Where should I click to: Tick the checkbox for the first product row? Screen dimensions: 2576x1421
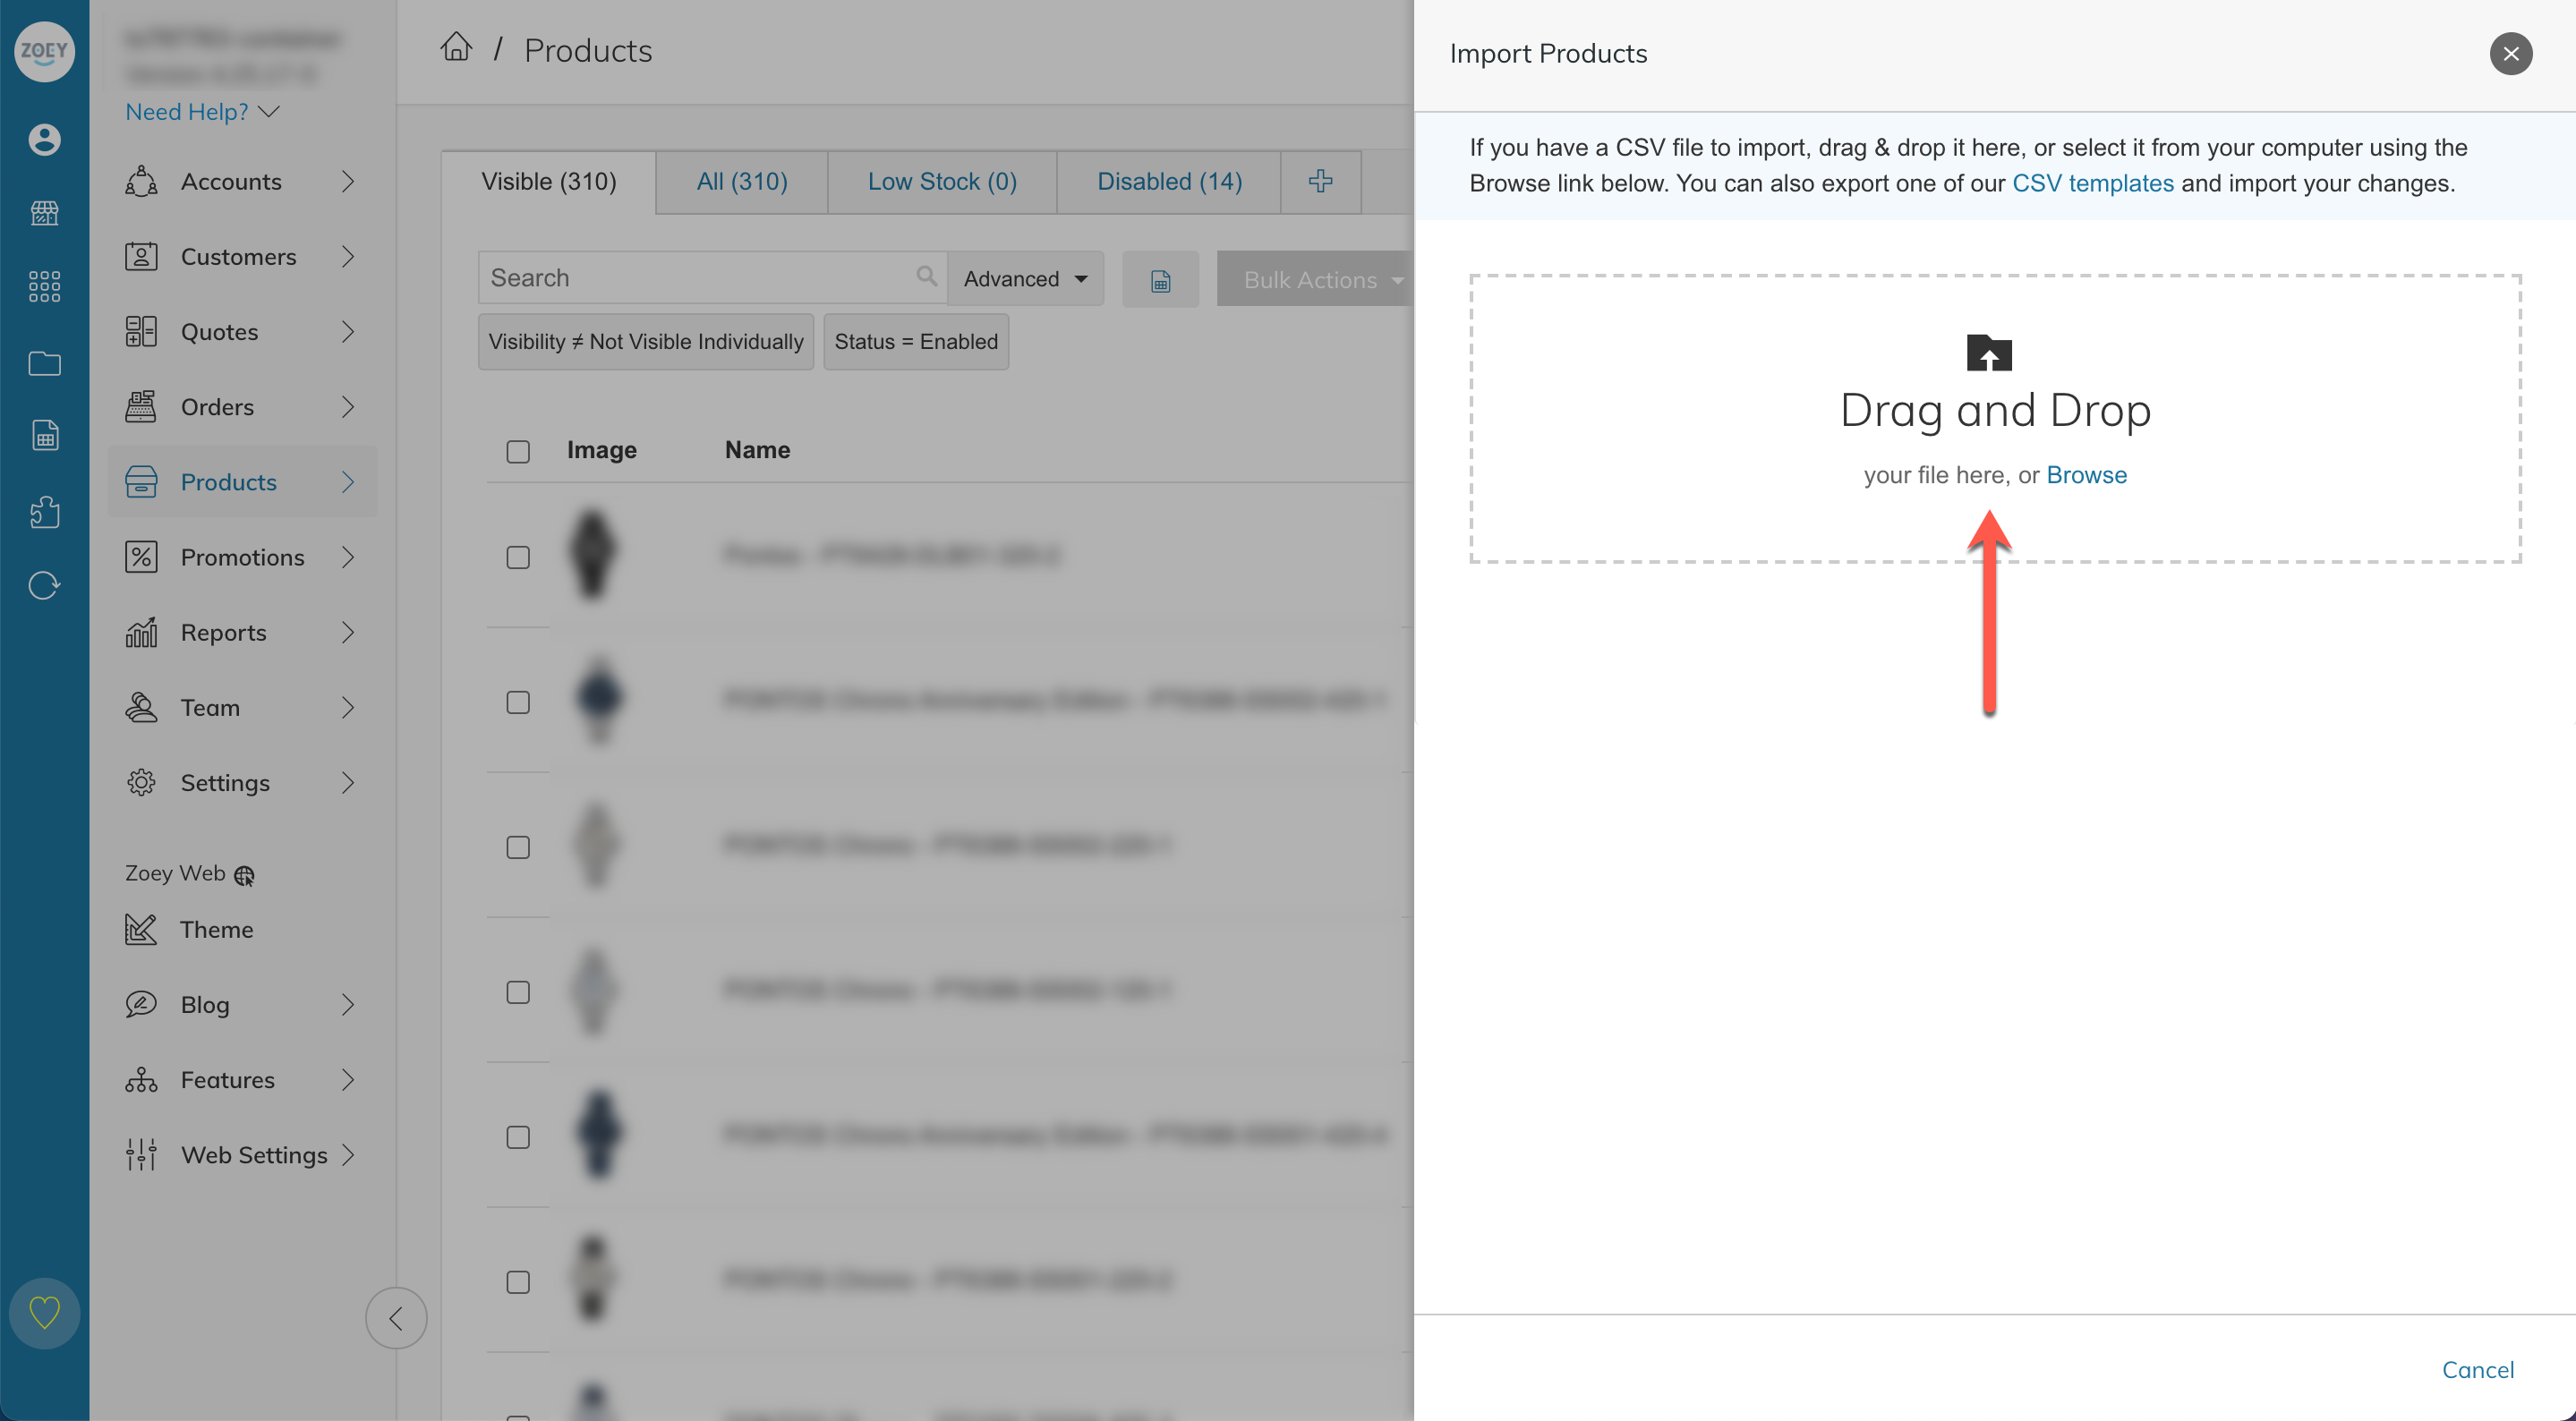(x=518, y=557)
